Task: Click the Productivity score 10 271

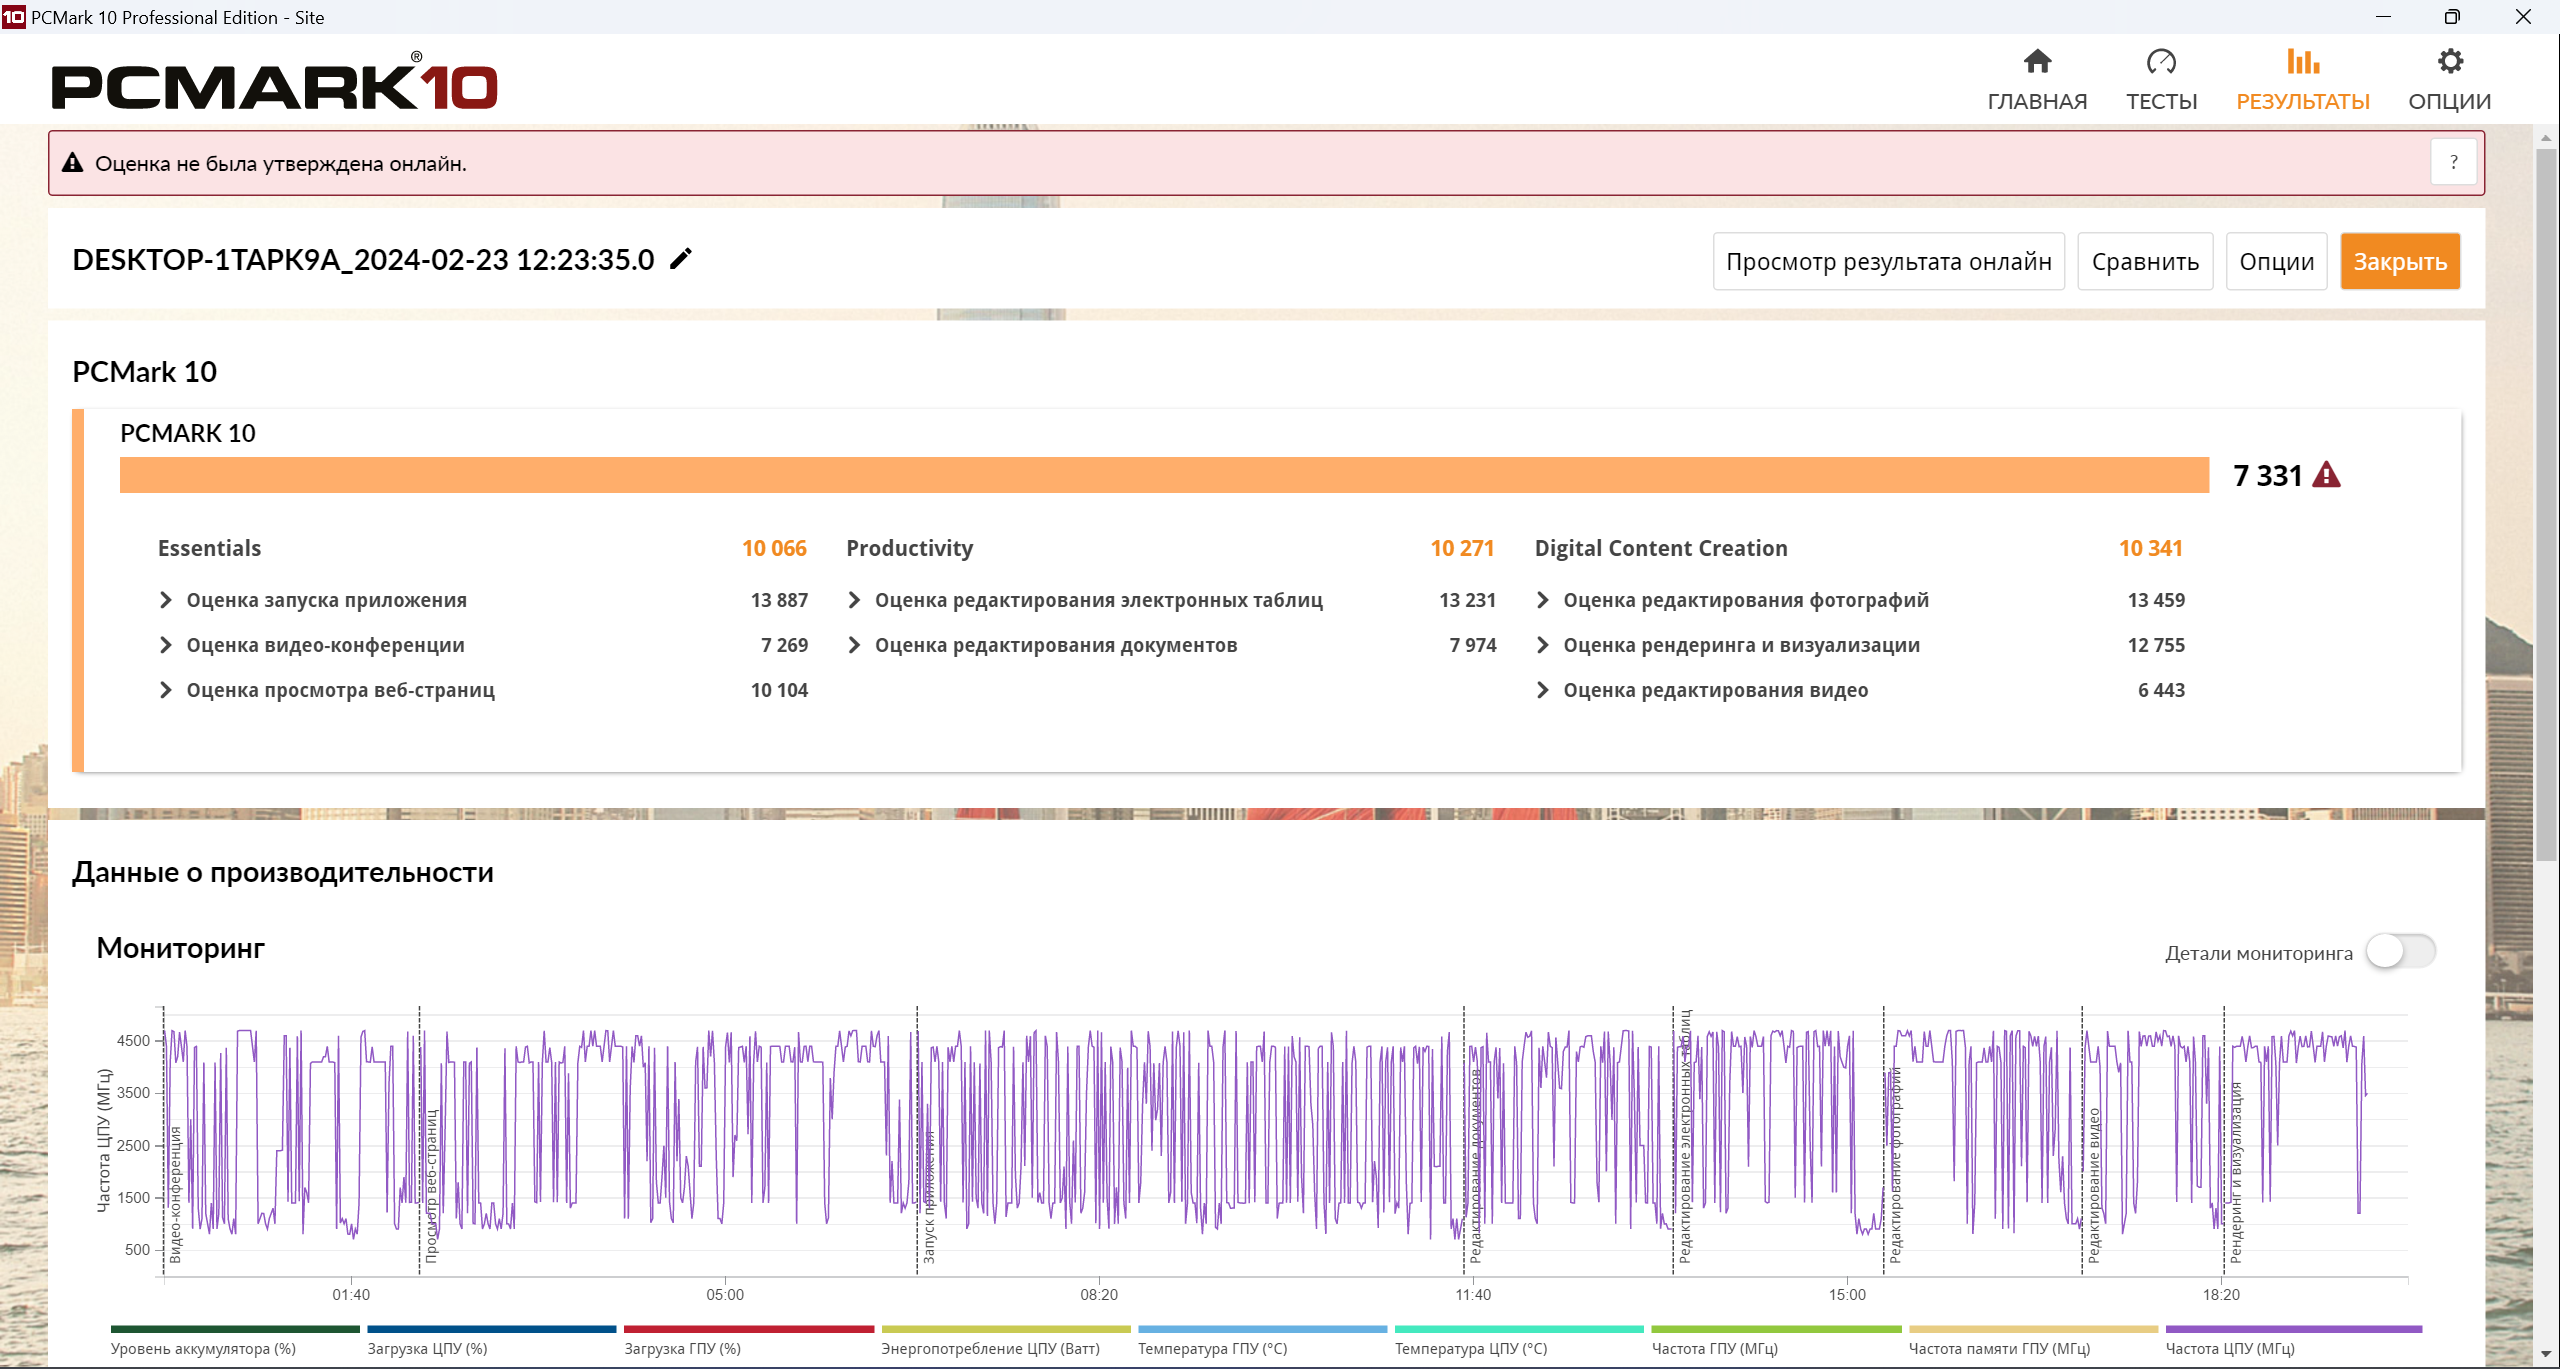Action: pos(1462,548)
